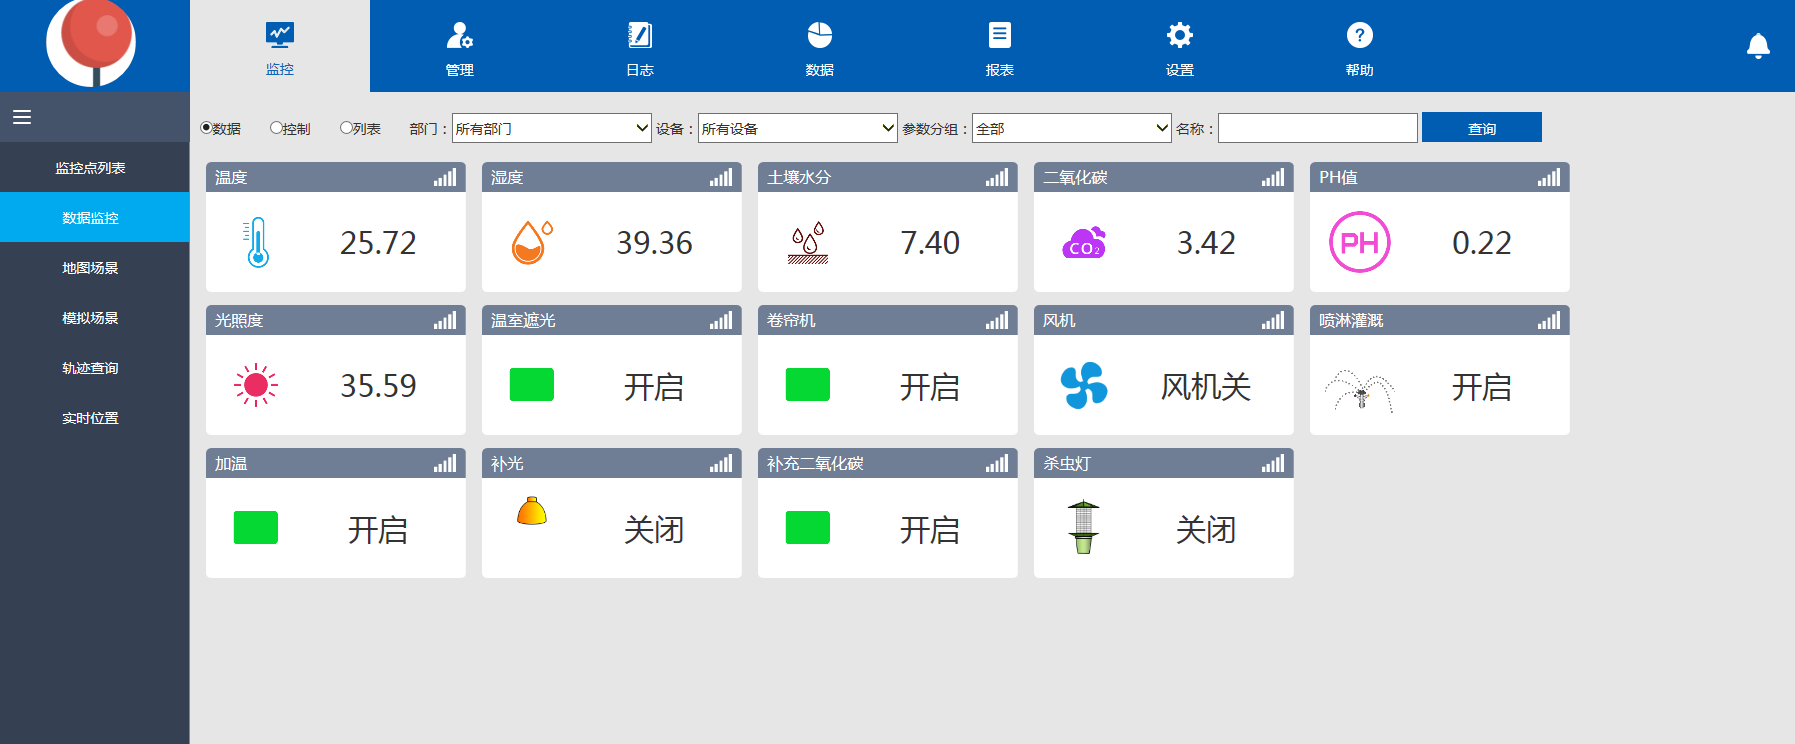This screenshot has height=744, width=1795.
Task: Open the 部门 dropdown list
Action: [552, 128]
